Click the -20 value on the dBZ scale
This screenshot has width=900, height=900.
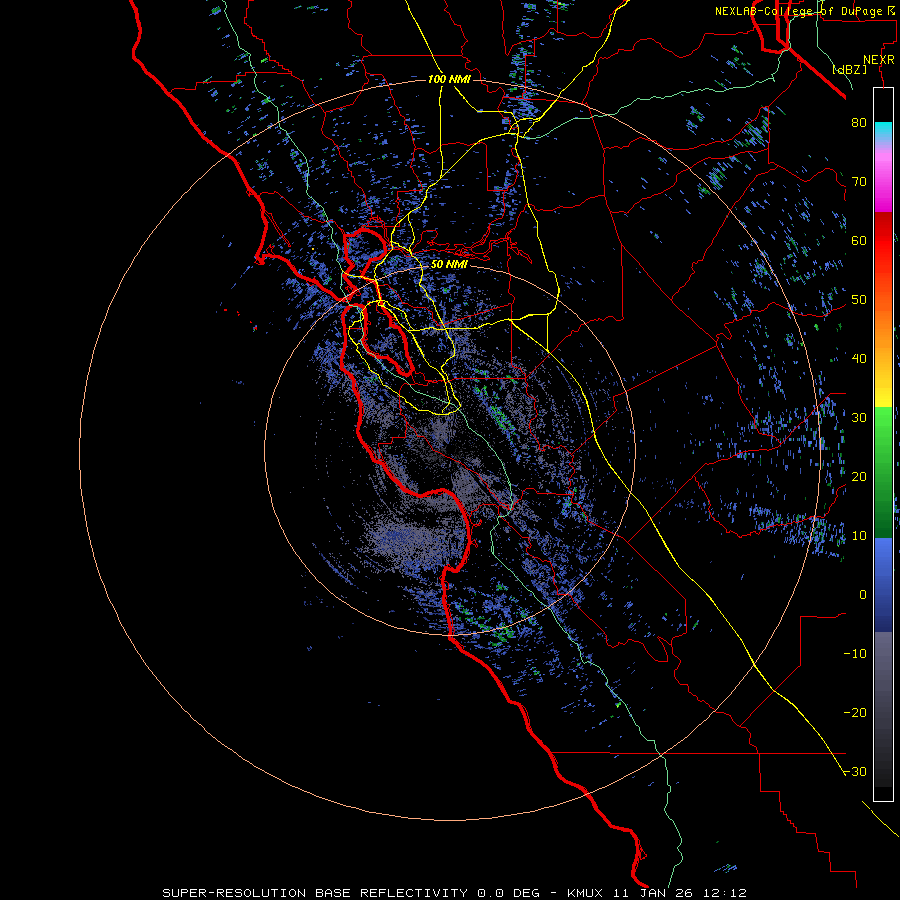pyautogui.click(x=855, y=713)
